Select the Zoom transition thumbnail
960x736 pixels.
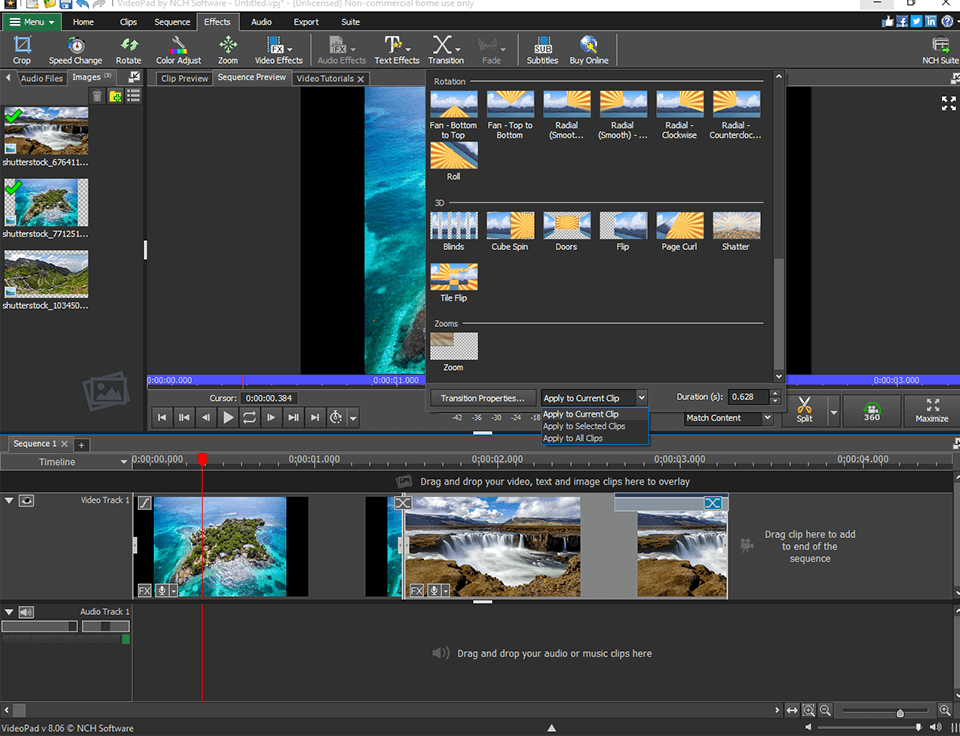pos(453,347)
